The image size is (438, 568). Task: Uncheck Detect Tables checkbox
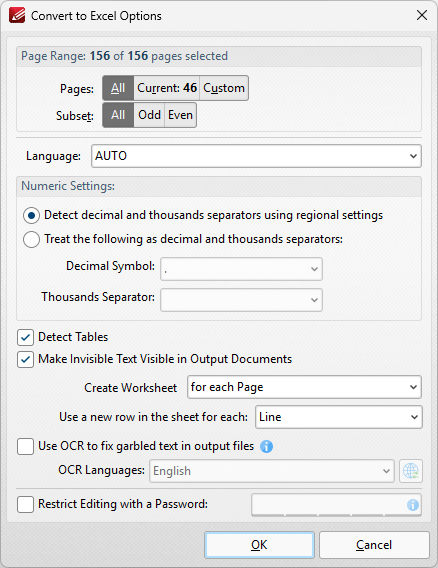click(x=25, y=337)
